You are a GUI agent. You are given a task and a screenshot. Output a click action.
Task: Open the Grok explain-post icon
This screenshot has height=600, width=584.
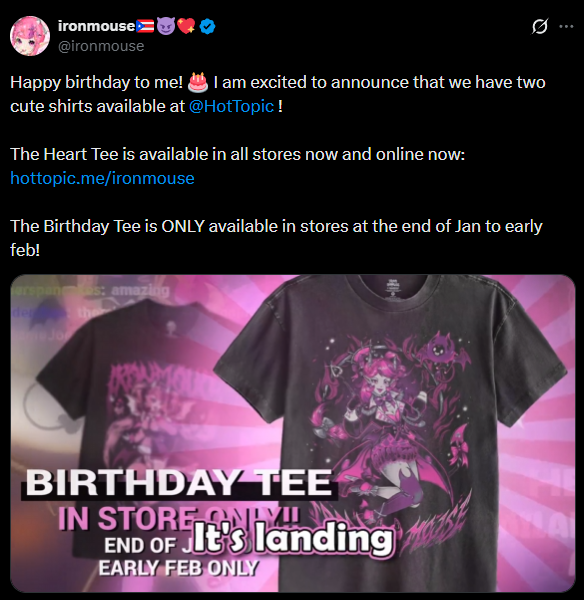click(x=540, y=26)
